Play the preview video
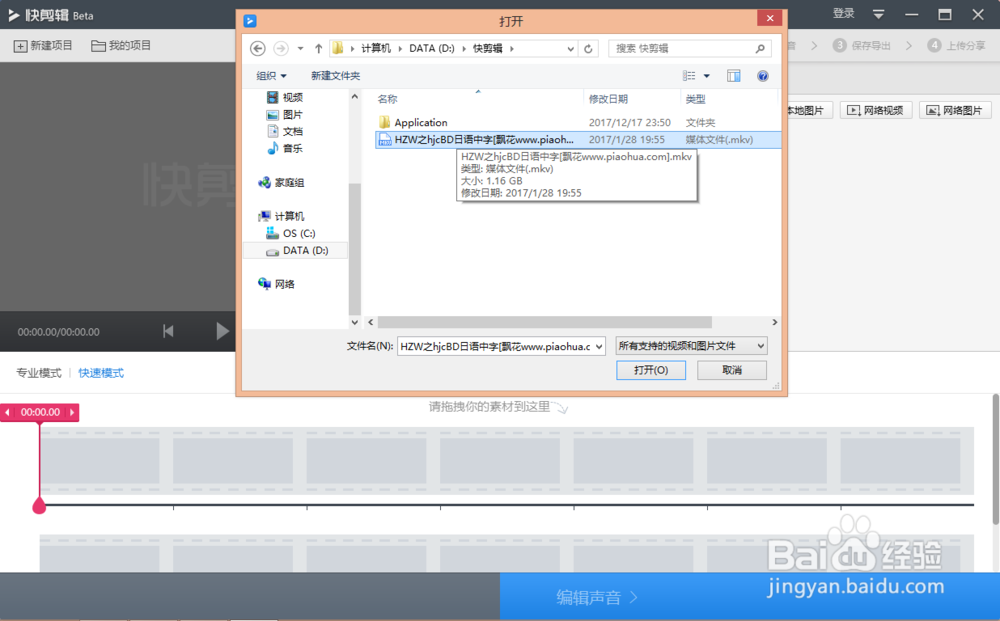Viewport: 1000px width, 621px height. (222, 331)
